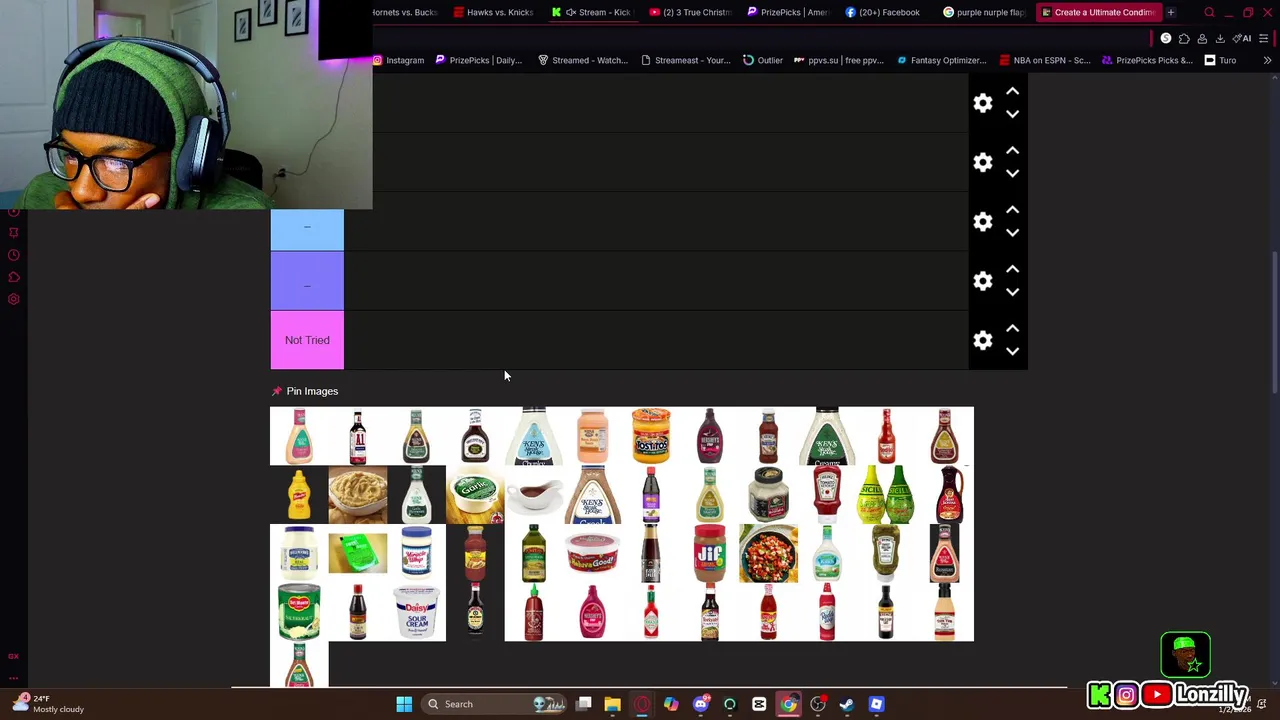Click the browser search magnifier icon
1280x720 pixels.
pyautogui.click(x=1209, y=12)
